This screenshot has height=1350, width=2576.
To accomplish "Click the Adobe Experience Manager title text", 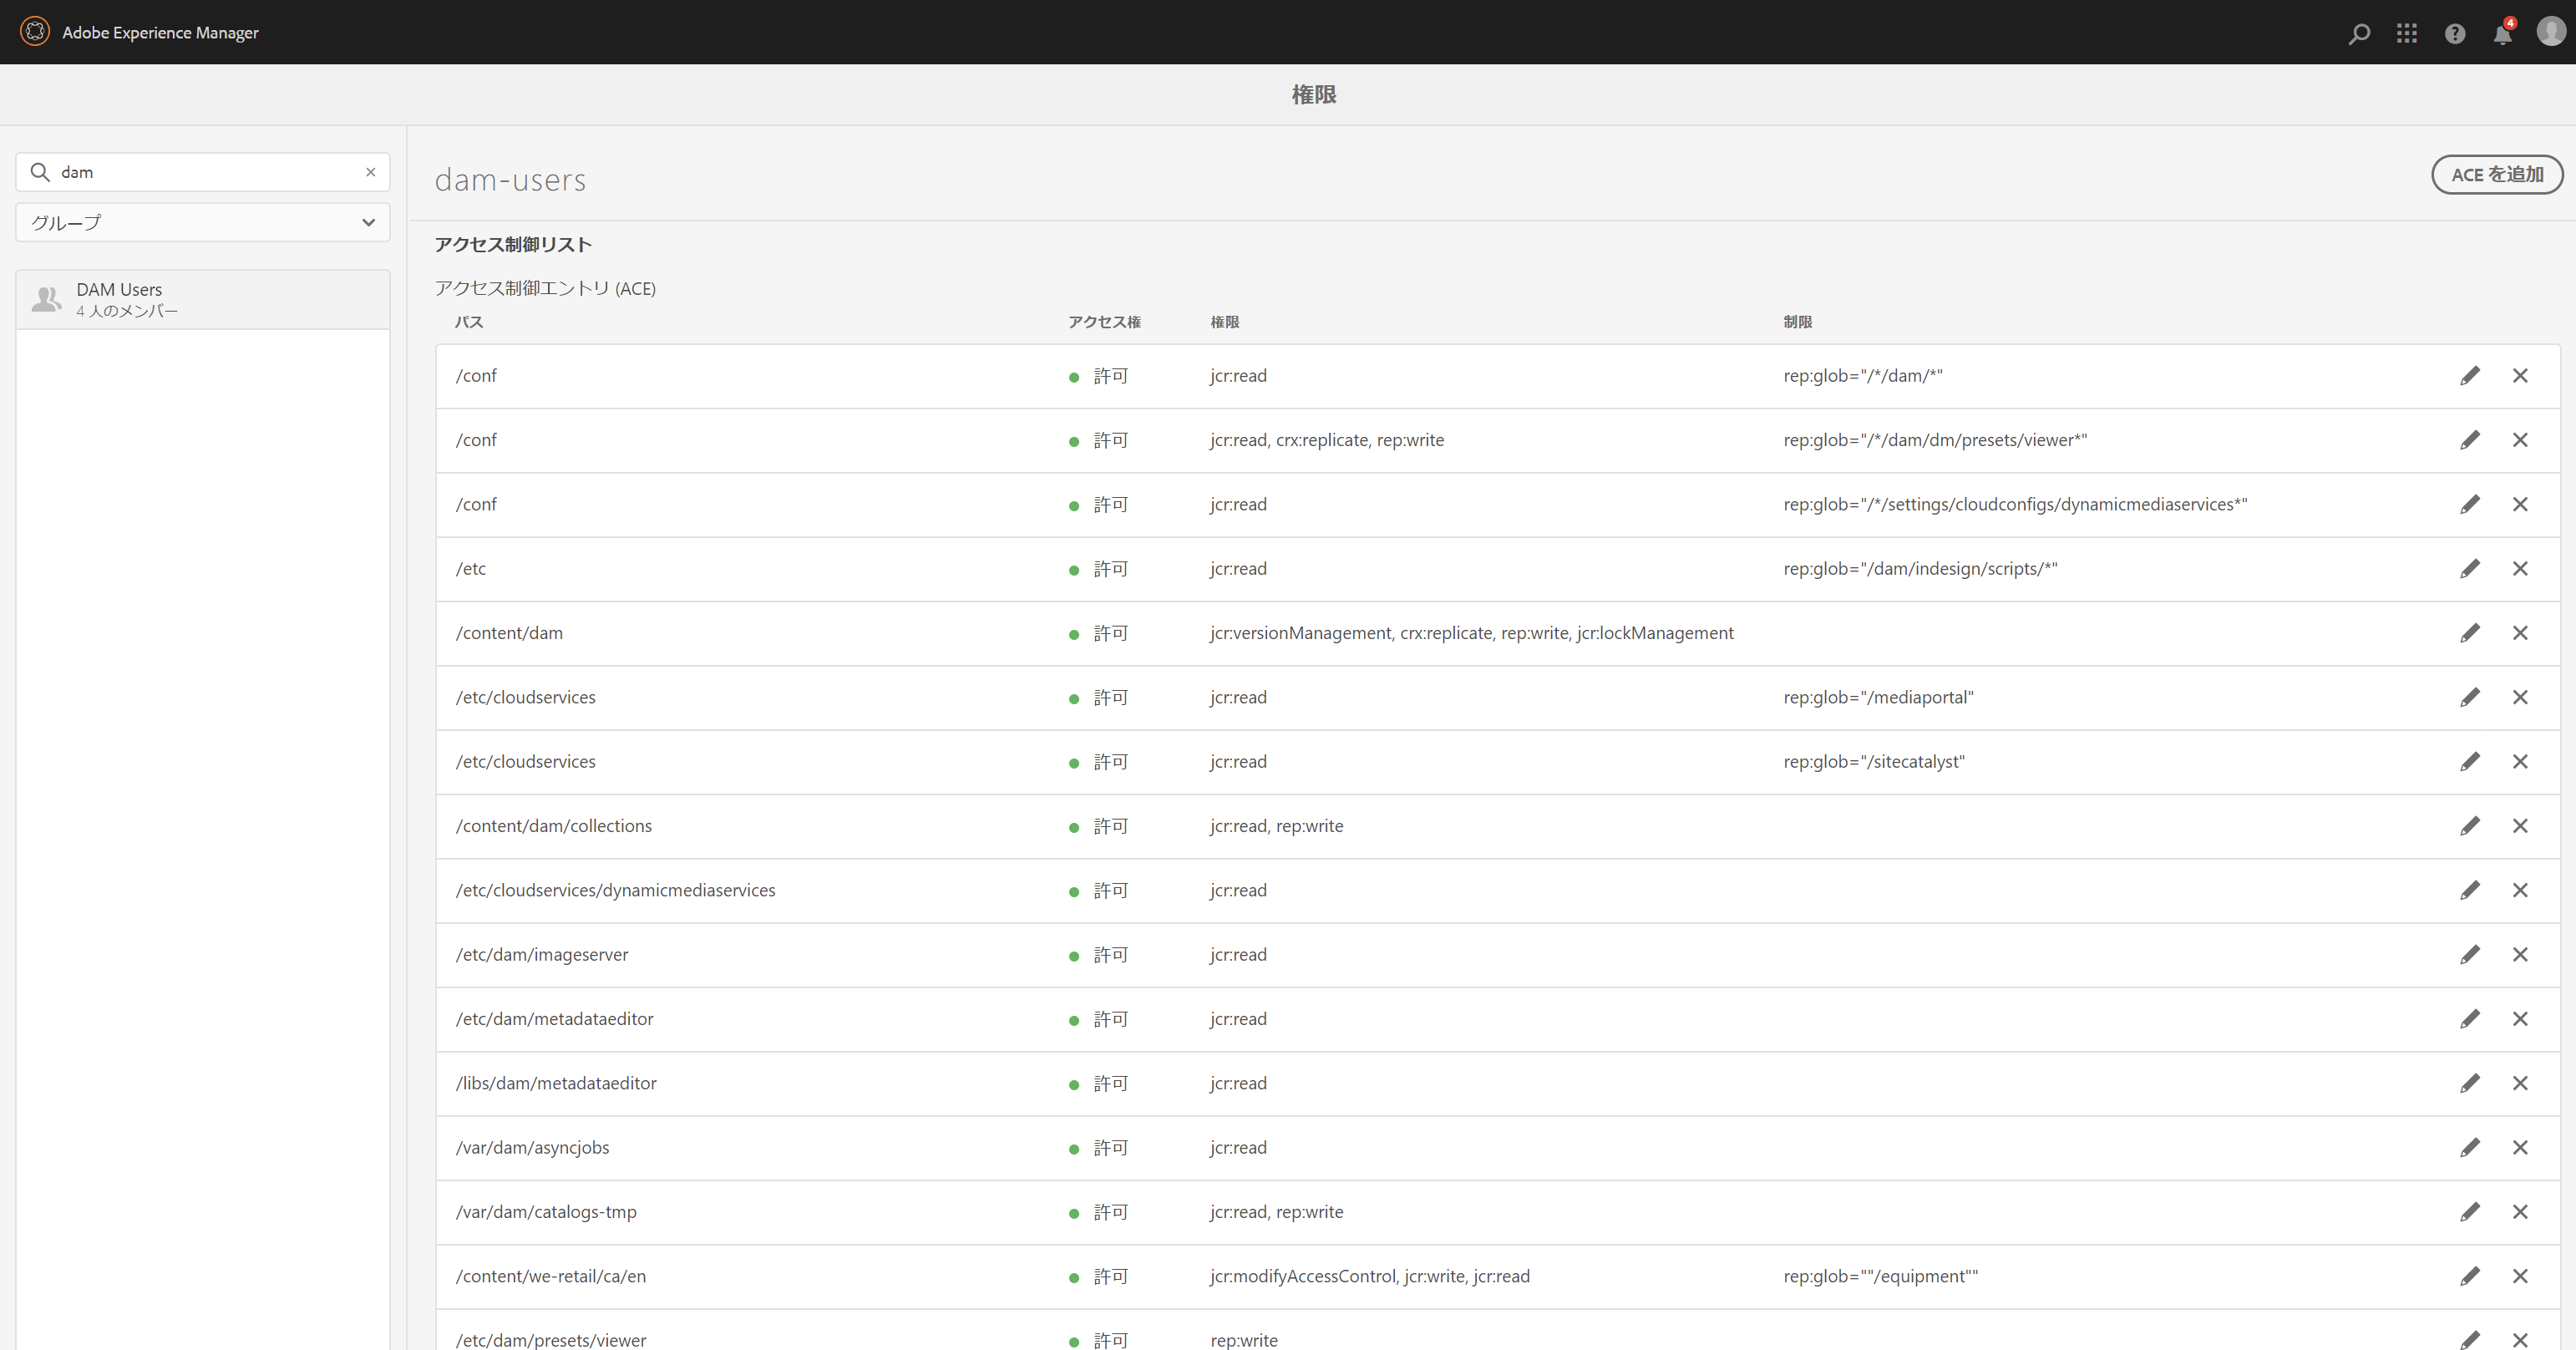I will (x=160, y=32).
